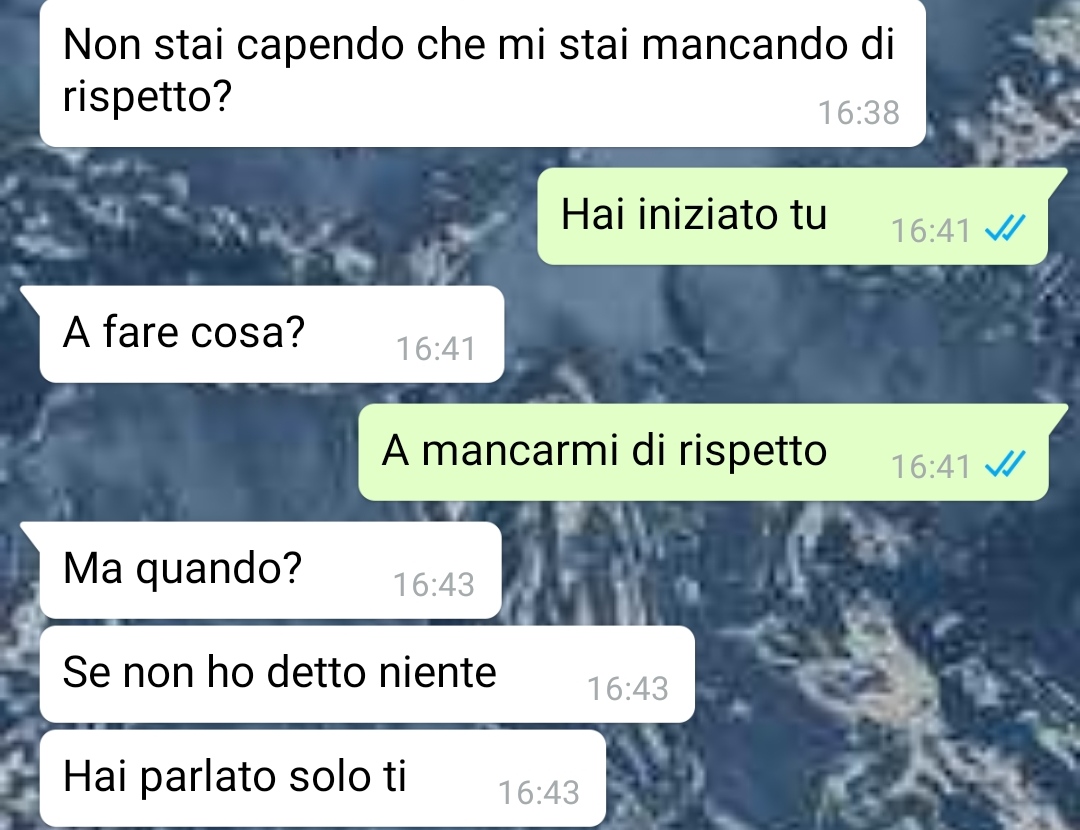
Task: Click the 16:38 timestamp on first message
Action: click(x=859, y=113)
